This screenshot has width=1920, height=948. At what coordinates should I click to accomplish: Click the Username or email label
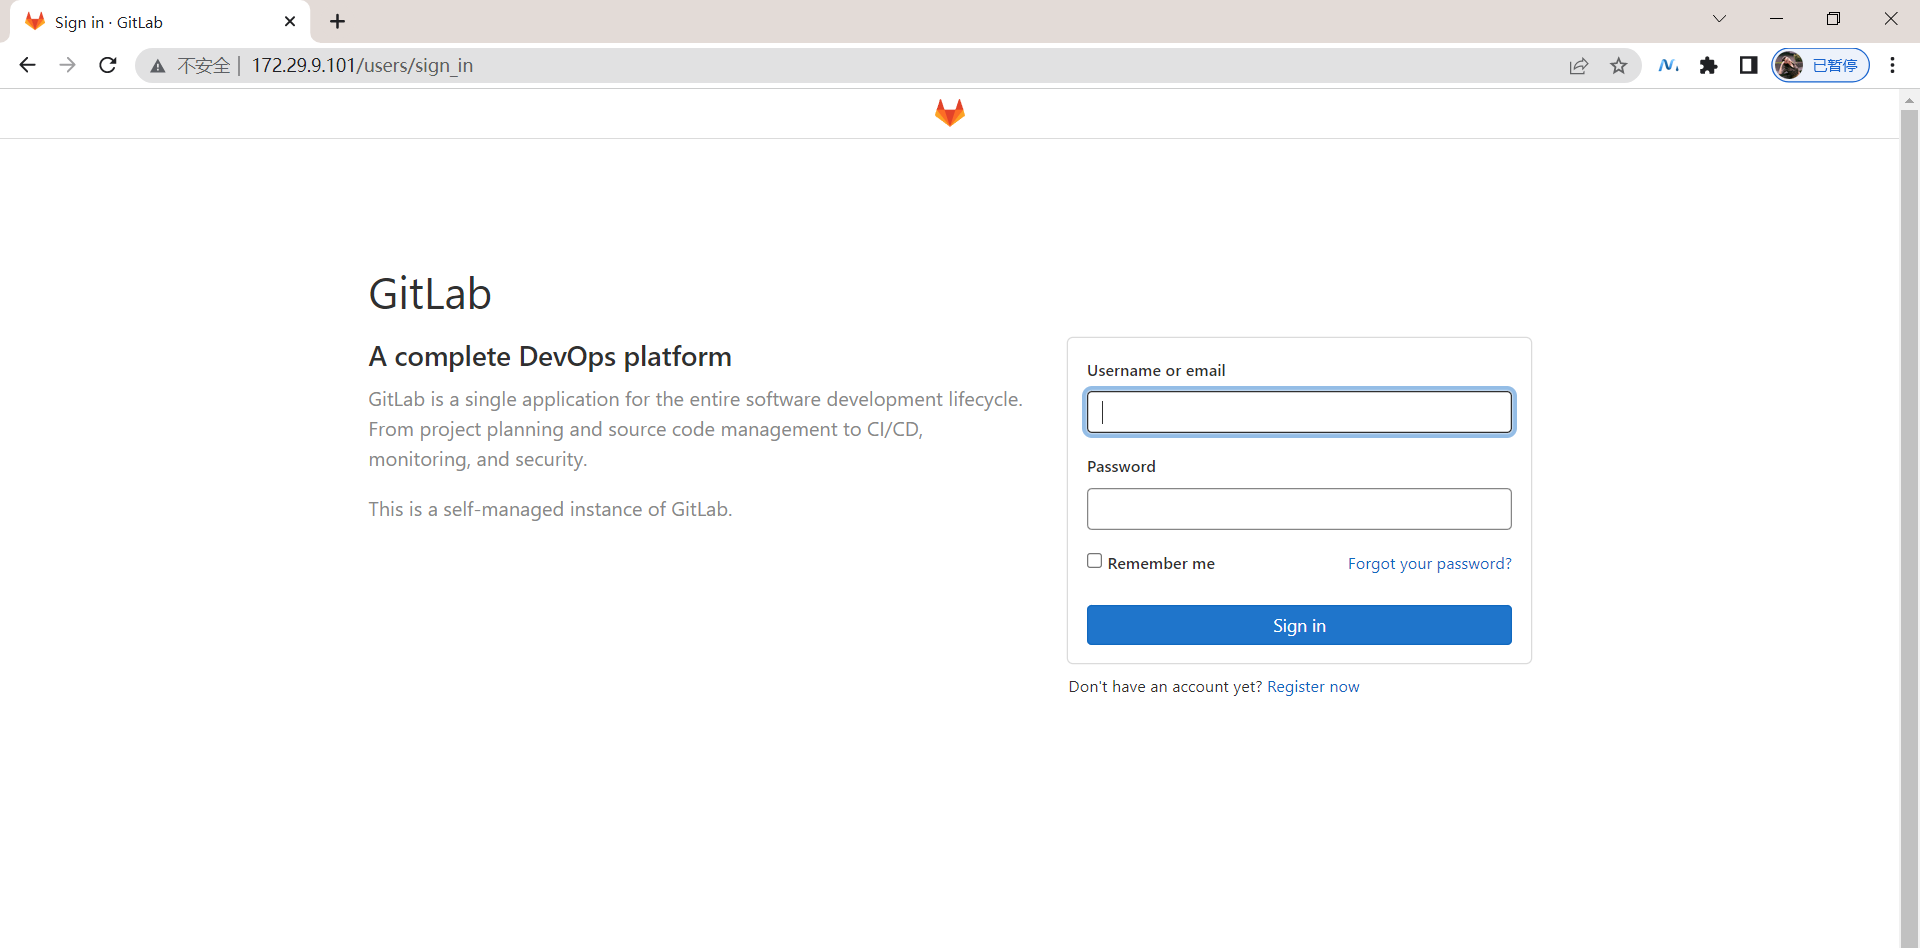1156,370
